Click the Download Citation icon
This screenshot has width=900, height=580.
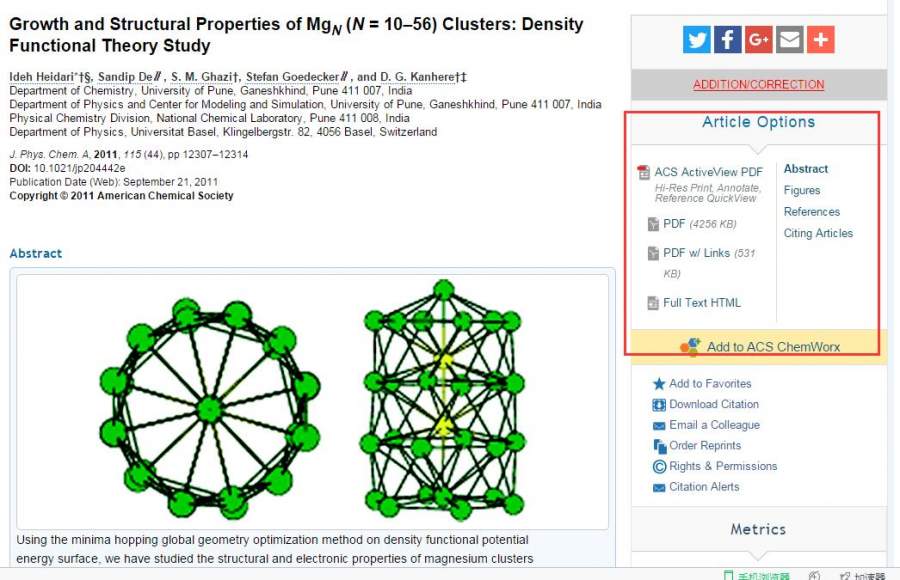[x=659, y=405]
